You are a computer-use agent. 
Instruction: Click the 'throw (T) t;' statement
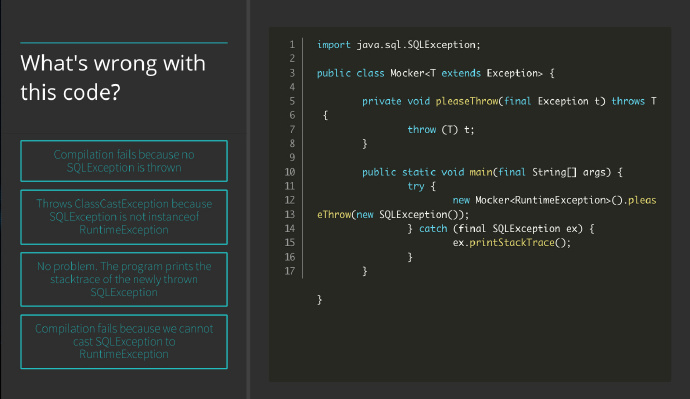tap(440, 129)
